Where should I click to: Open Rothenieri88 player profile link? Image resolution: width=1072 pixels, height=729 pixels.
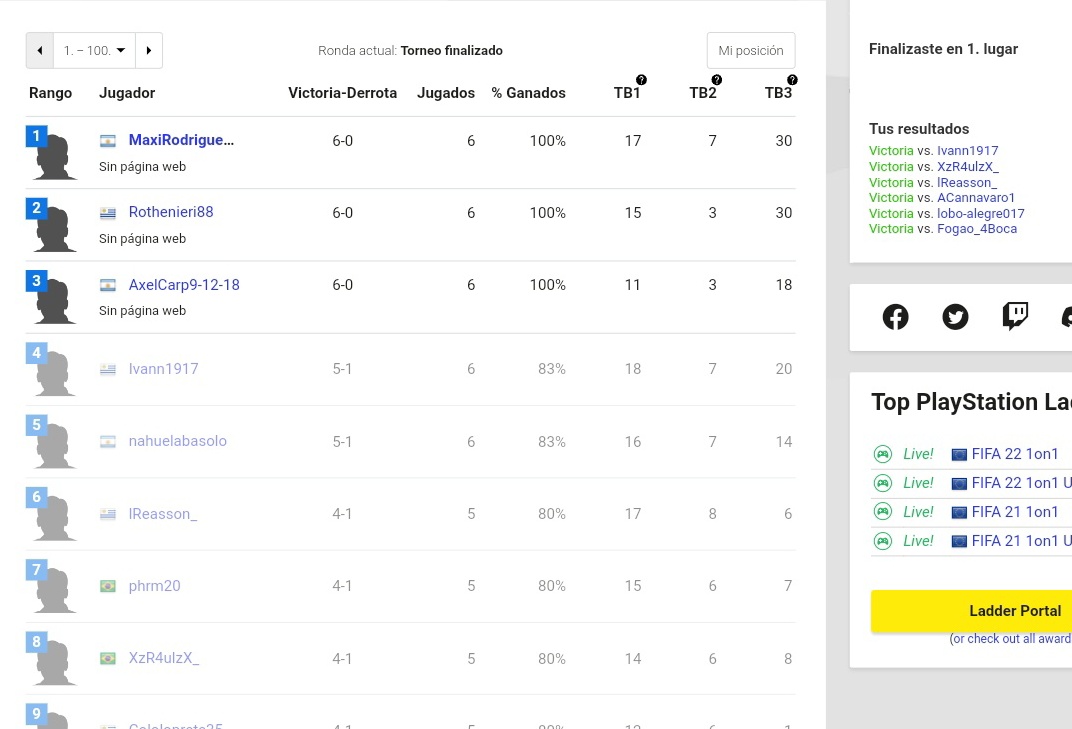click(171, 212)
